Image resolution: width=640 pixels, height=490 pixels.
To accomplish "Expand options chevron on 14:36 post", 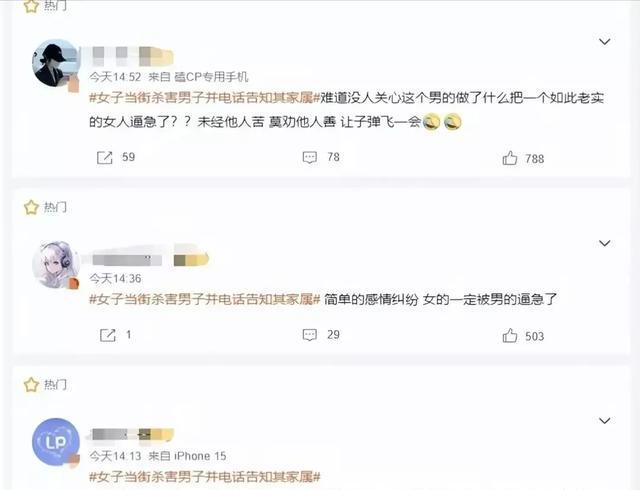I will [x=604, y=243].
